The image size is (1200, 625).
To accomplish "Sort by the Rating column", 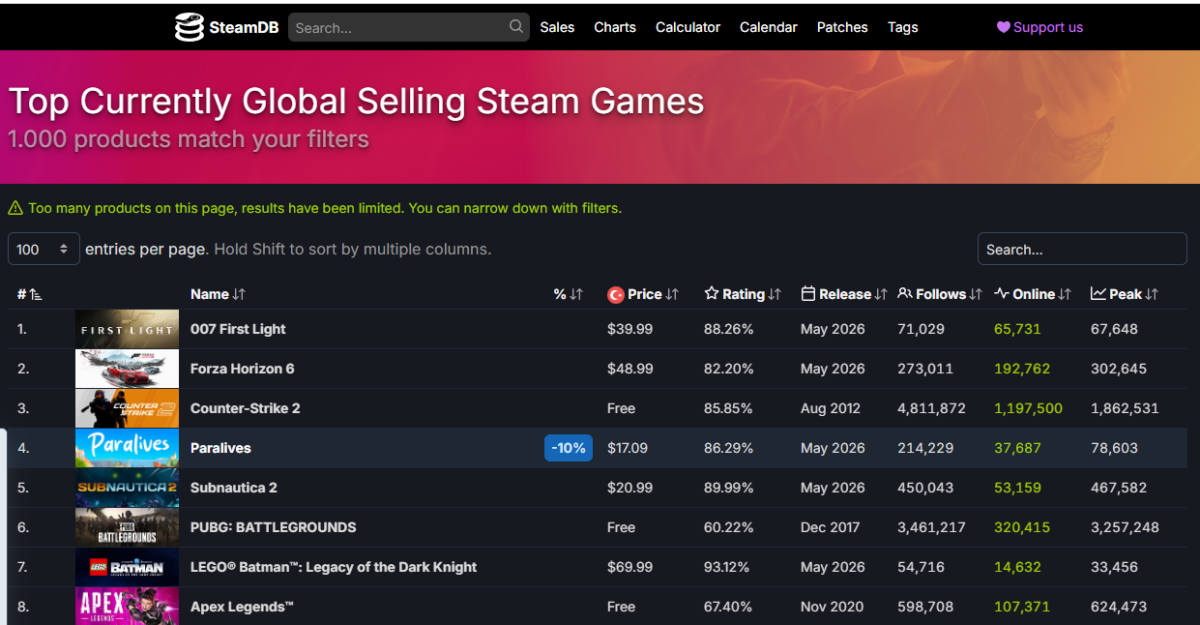I will tap(743, 294).
